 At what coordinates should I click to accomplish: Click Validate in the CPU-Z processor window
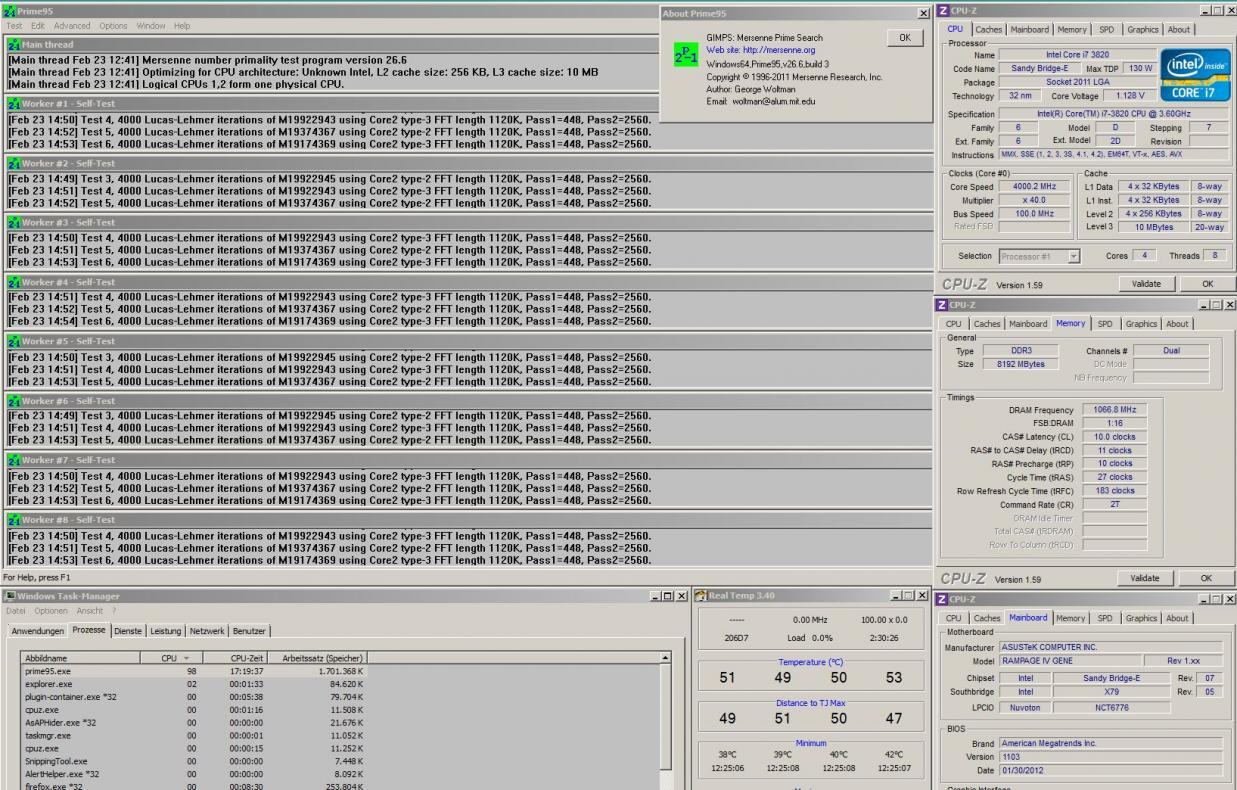tap(1146, 284)
